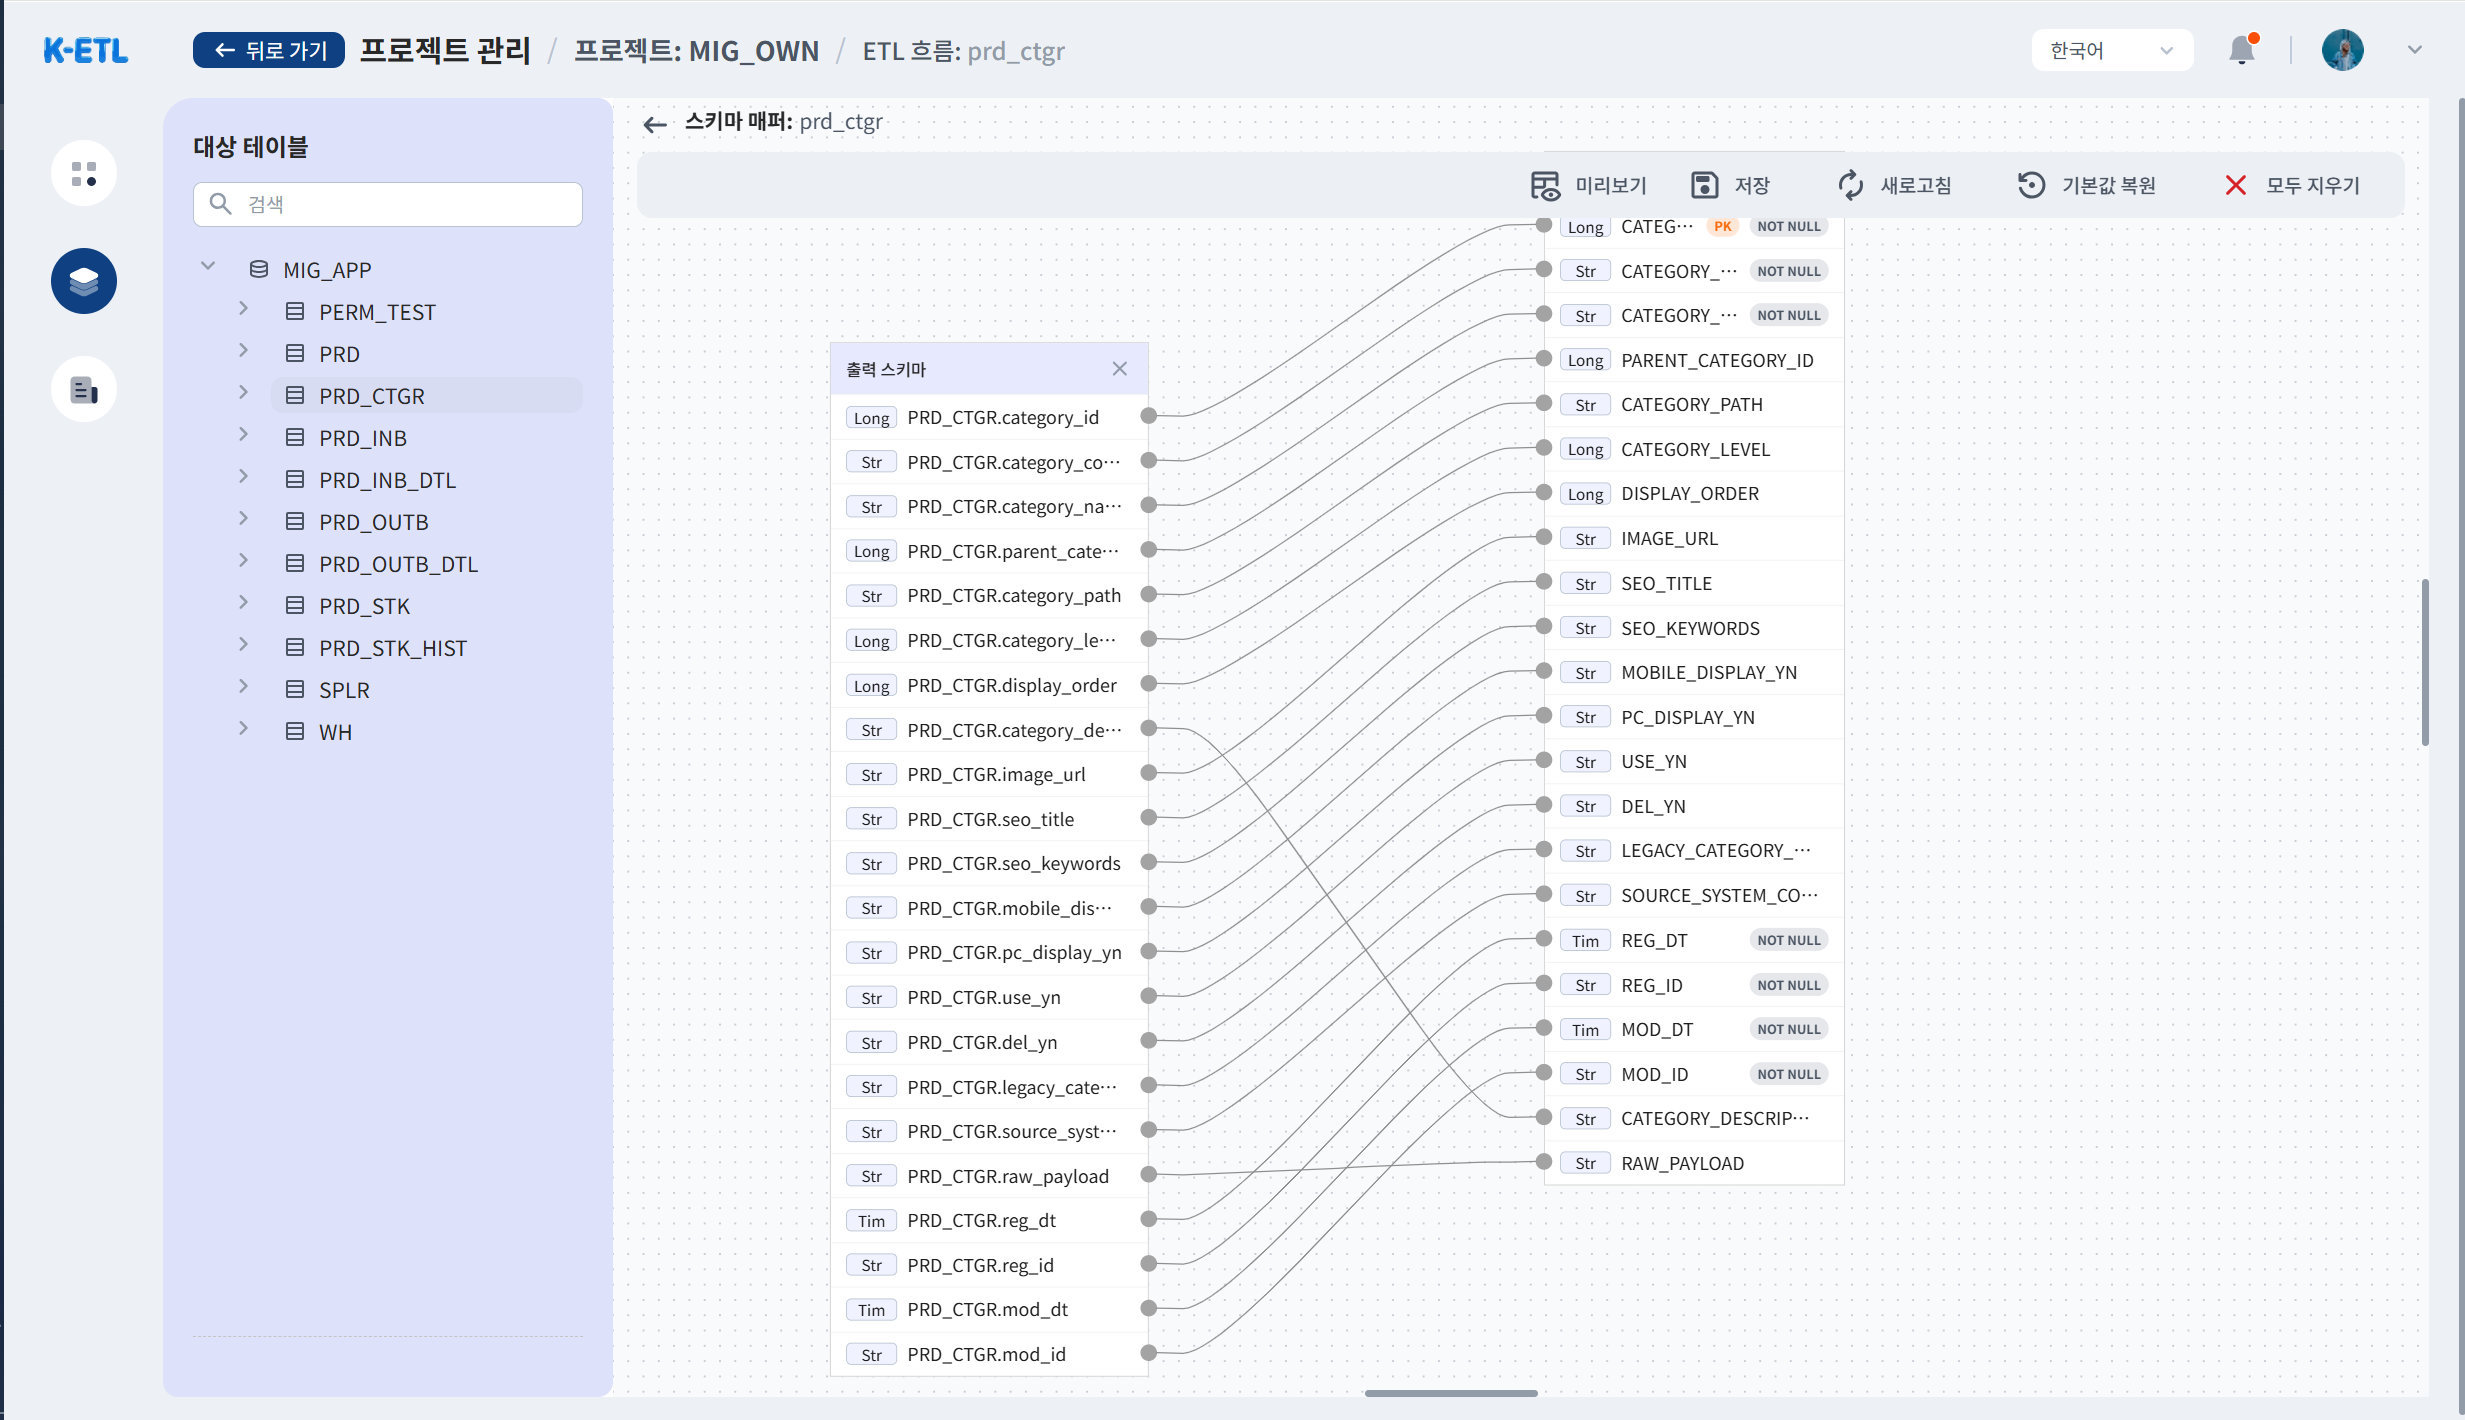Open the user avatar profile
Image resolution: width=2465 pixels, height=1420 pixels.
tap(2342, 50)
